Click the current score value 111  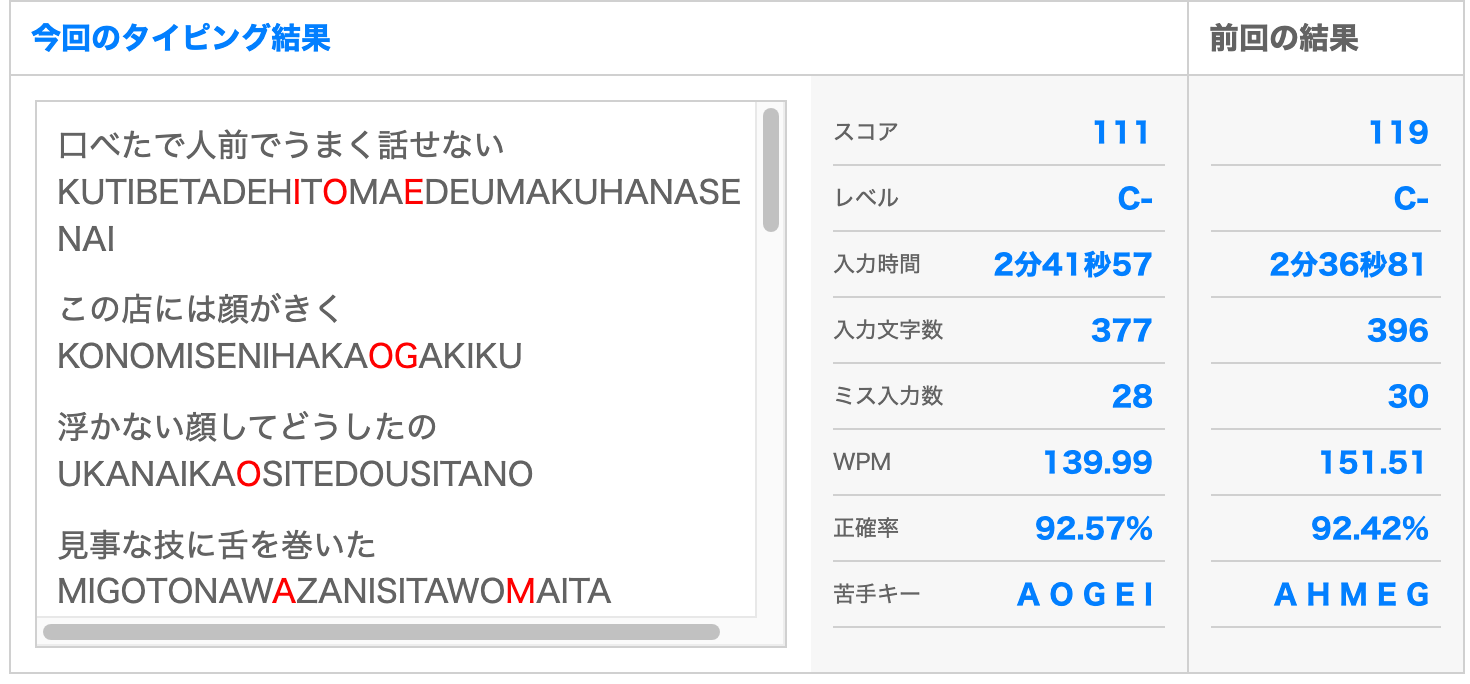pos(1121,132)
